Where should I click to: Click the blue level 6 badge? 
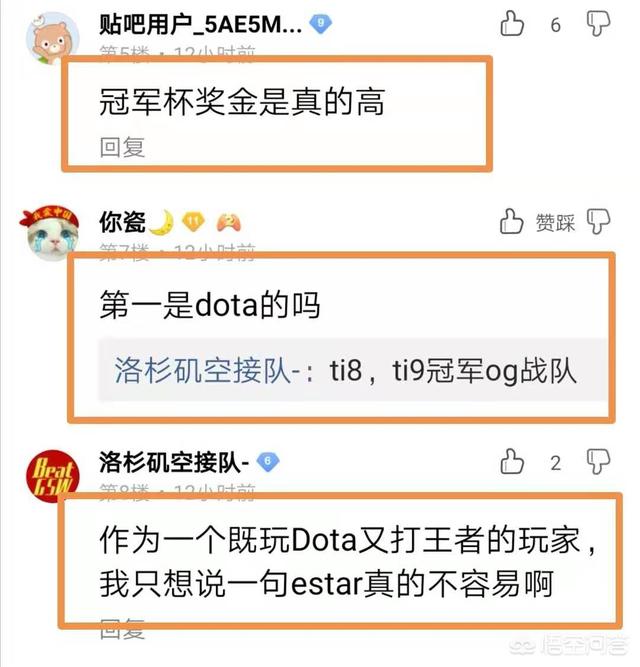[x=268, y=462]
